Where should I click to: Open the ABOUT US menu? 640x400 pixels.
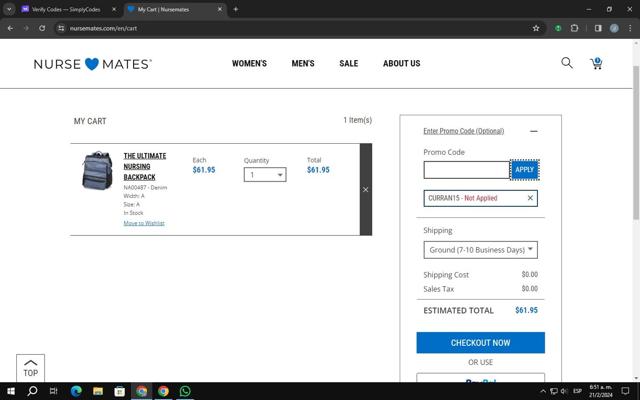tap(402, 63)
